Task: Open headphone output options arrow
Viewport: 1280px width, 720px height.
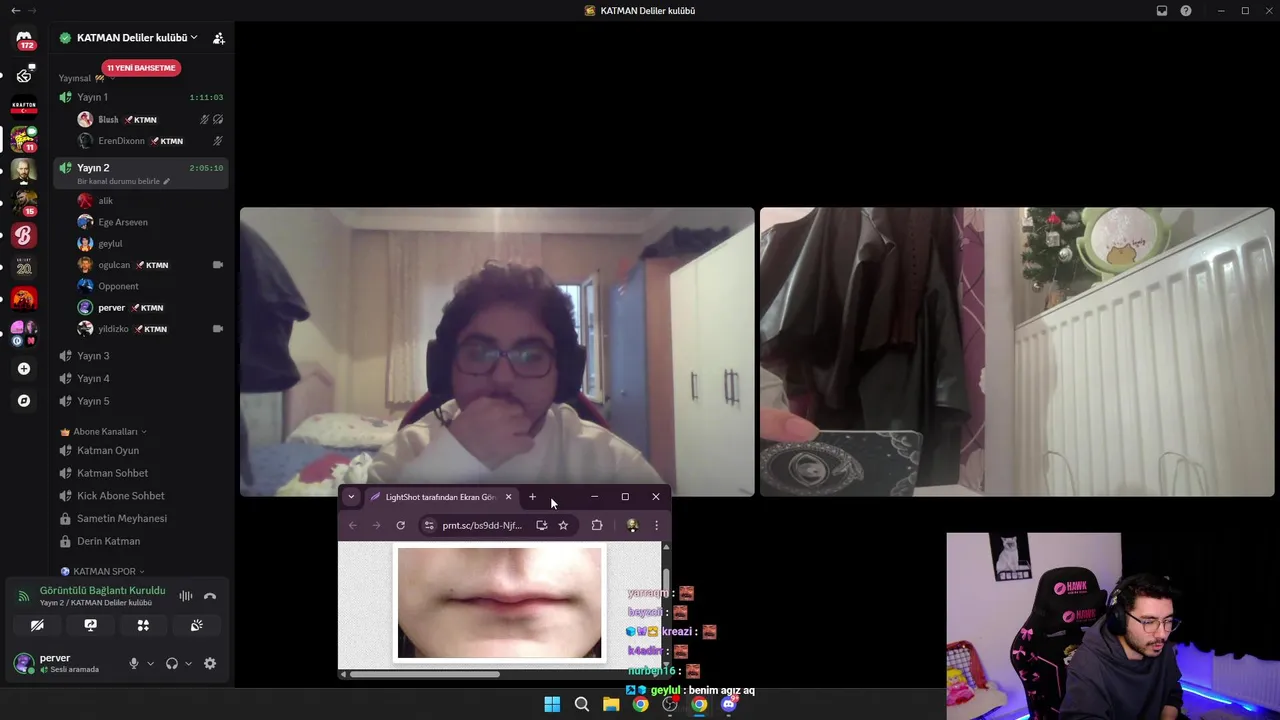Action: [x=188, y=663]
